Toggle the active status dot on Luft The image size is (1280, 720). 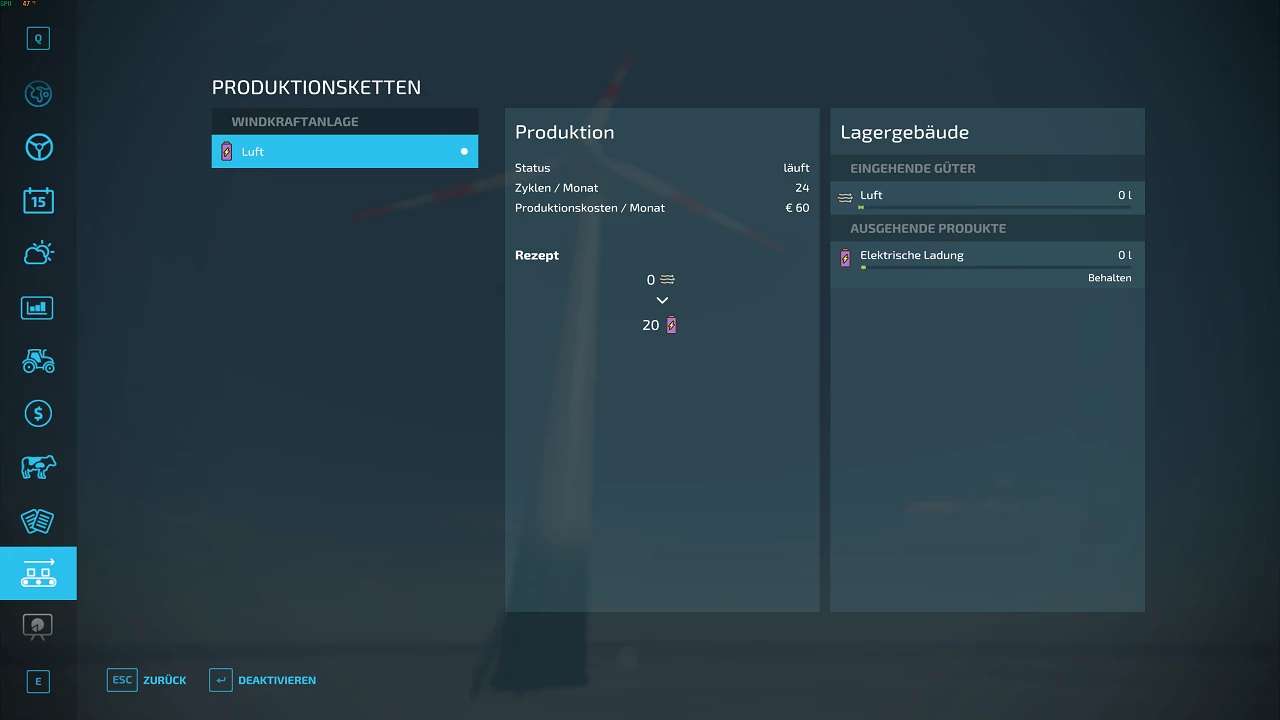[464, 152]
